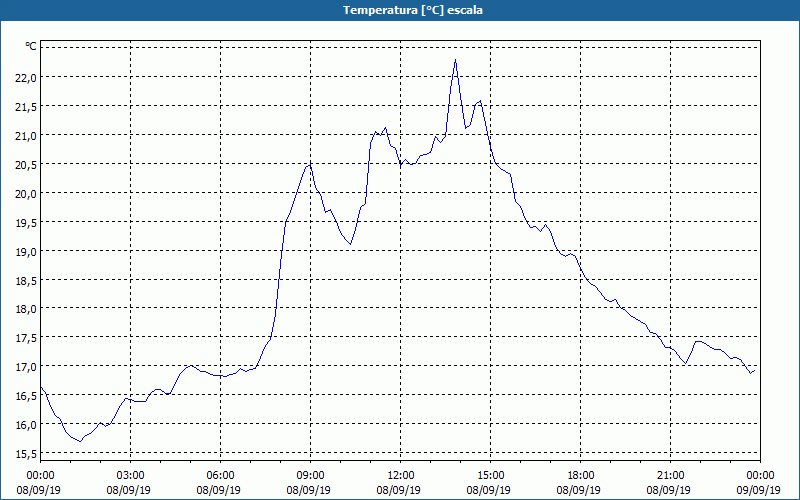Click the 18,5 y-axis label
This screenshot has height=500, width=800.
point(27,280)
